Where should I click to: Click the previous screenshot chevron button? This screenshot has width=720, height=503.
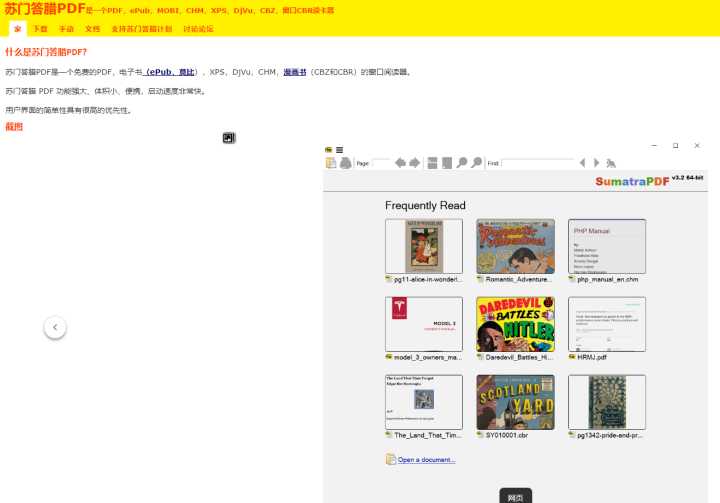tap(55, 328)
